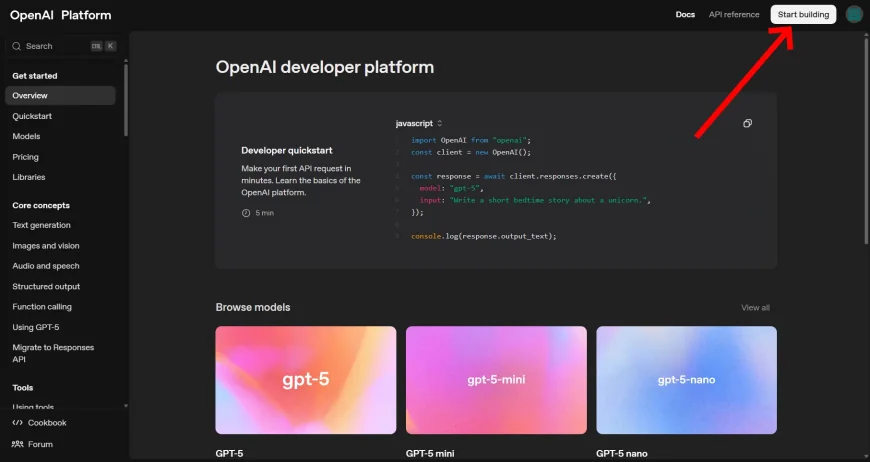Open the Docs tab
Image resolution: width=870 pixels, height=462 pixels.
(x=685, y=15)
